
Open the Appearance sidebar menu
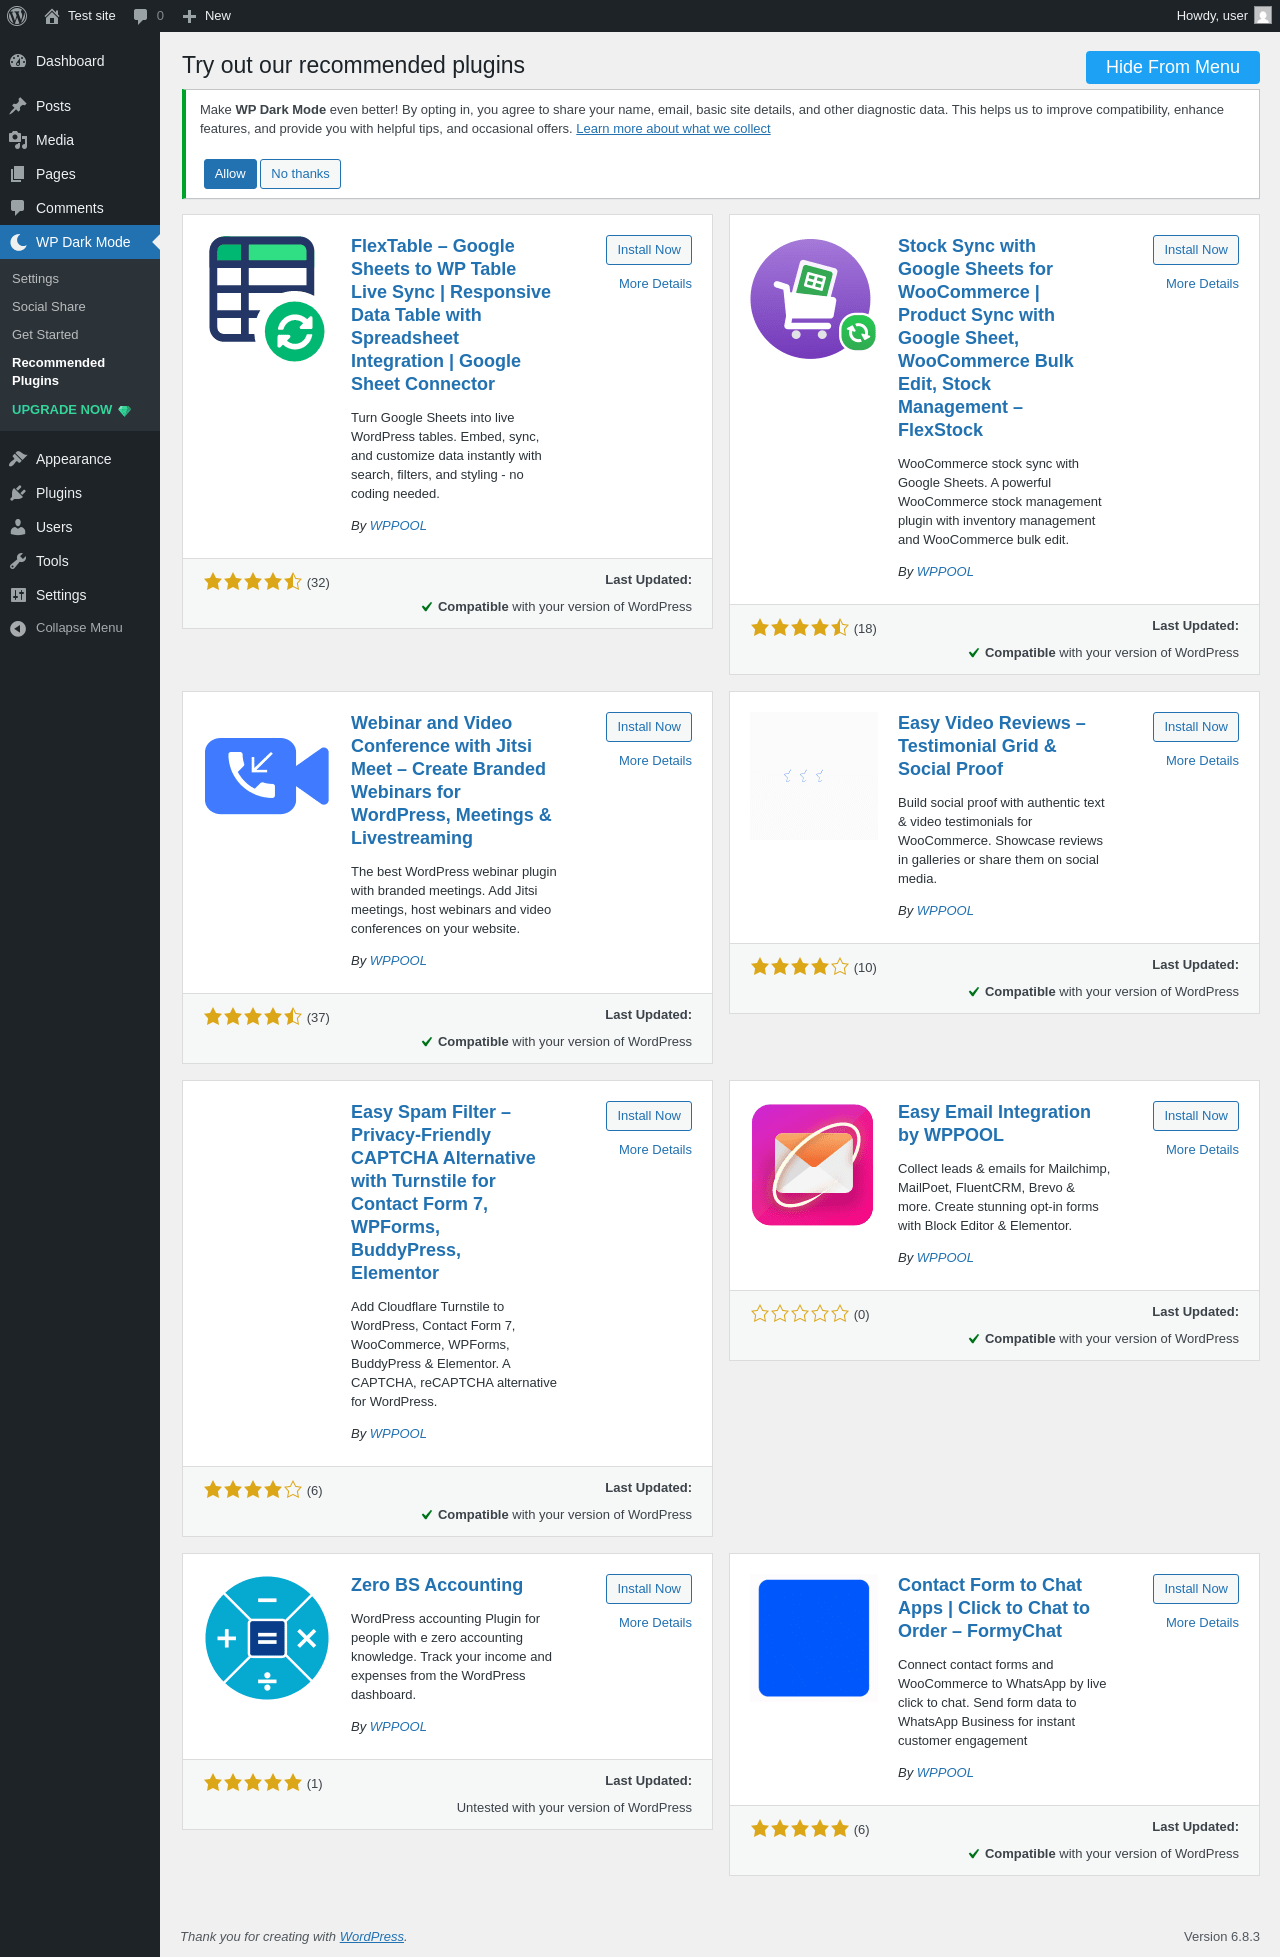(73, 459)
